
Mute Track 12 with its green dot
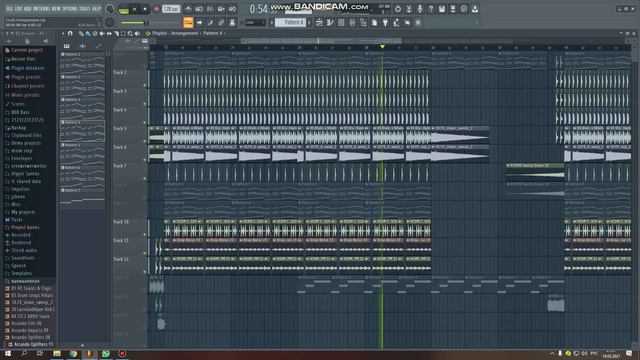click(x=145, y=272)
